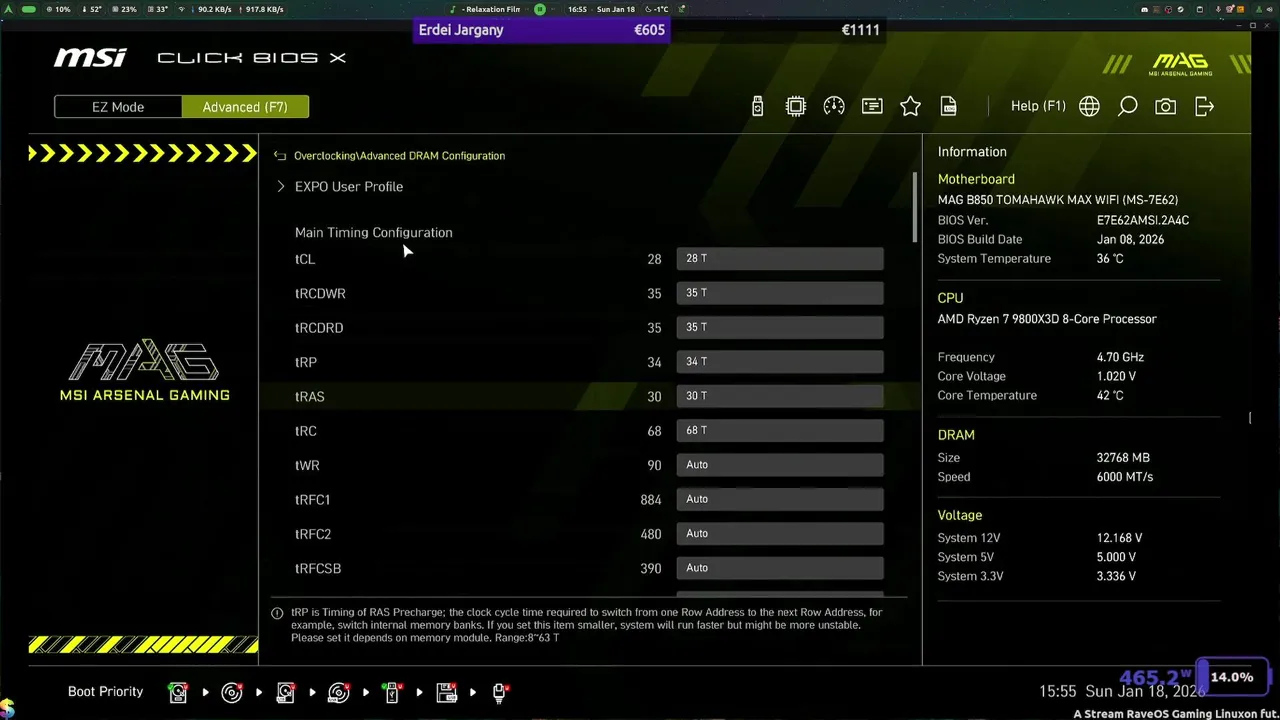Open the speedometer overclocking icon
1280x720 pixels.
(x=834, y=106)
